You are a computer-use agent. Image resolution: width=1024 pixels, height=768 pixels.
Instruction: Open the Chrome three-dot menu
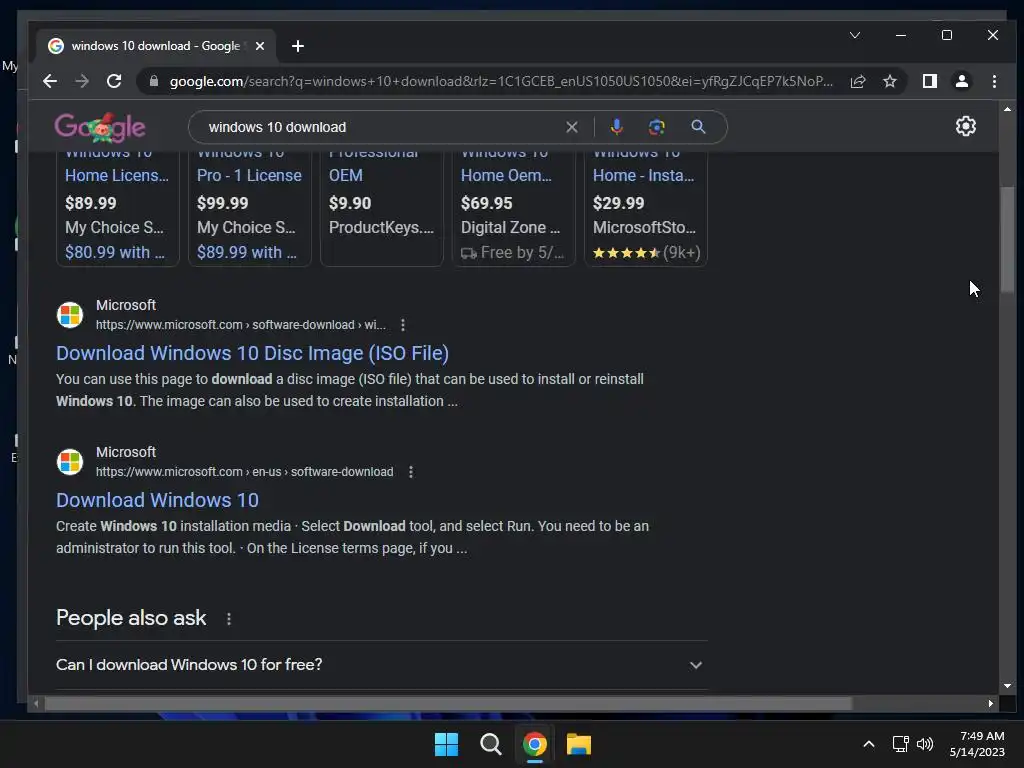tap(994, 81)
